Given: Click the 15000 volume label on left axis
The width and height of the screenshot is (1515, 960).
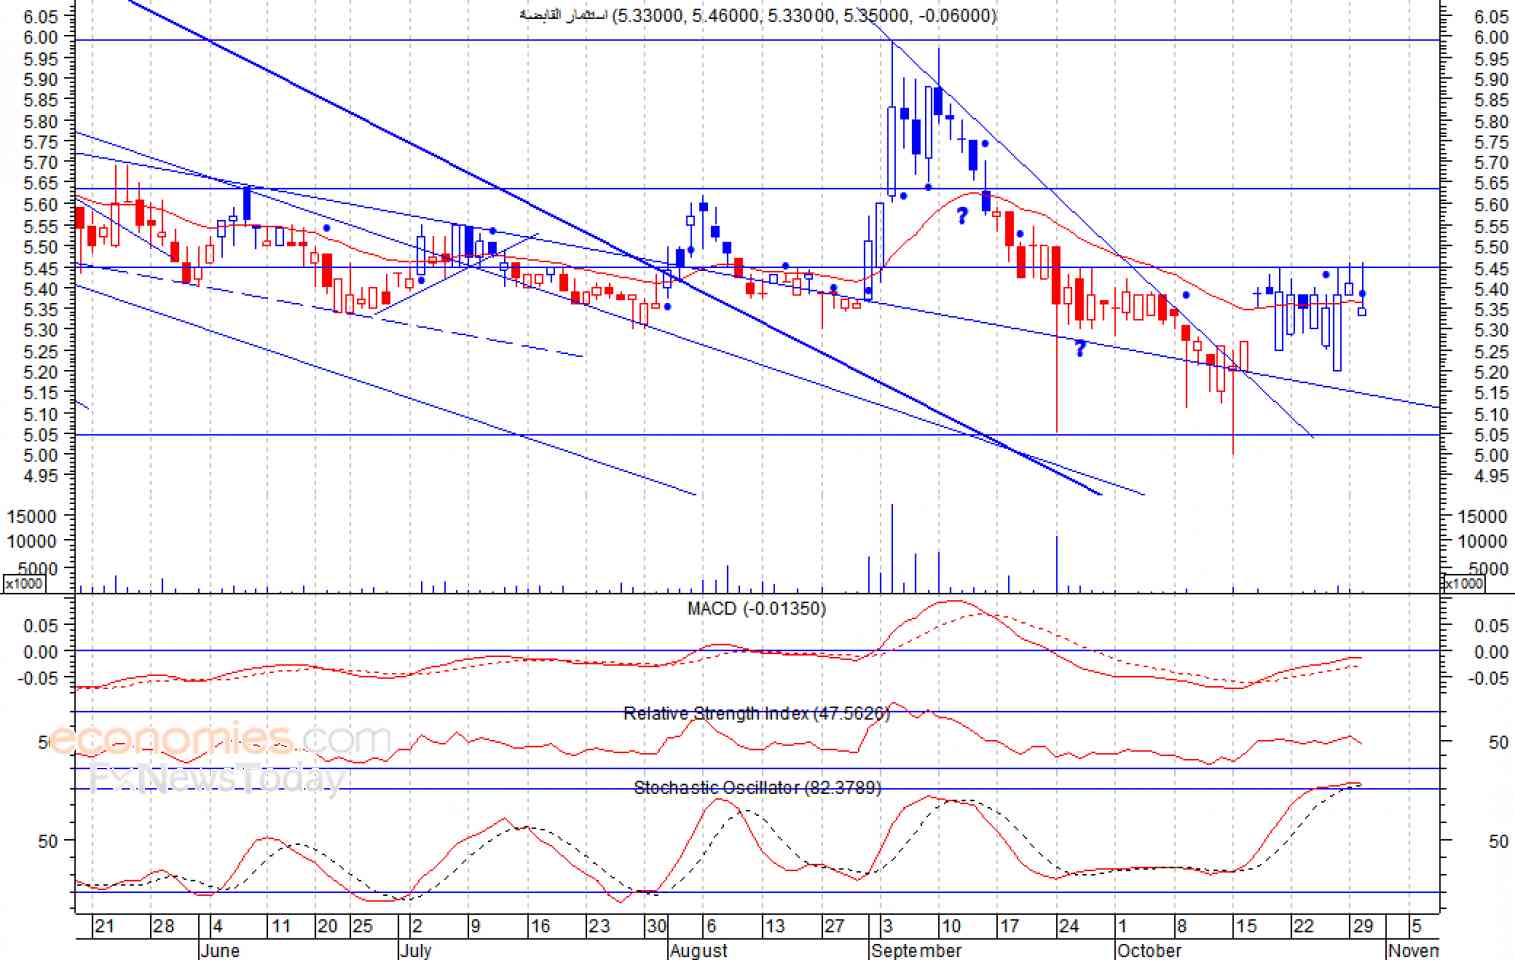Looking at the screenshot, I should (33, 516).
